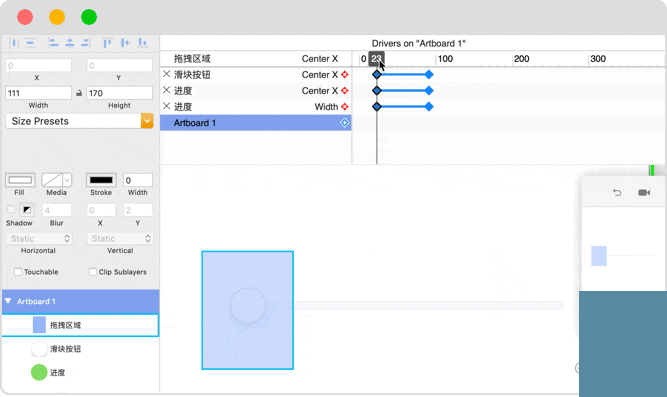Open the Size Presets dropdown
Viewport: 667px width, 397px height.
coord(80,121)
